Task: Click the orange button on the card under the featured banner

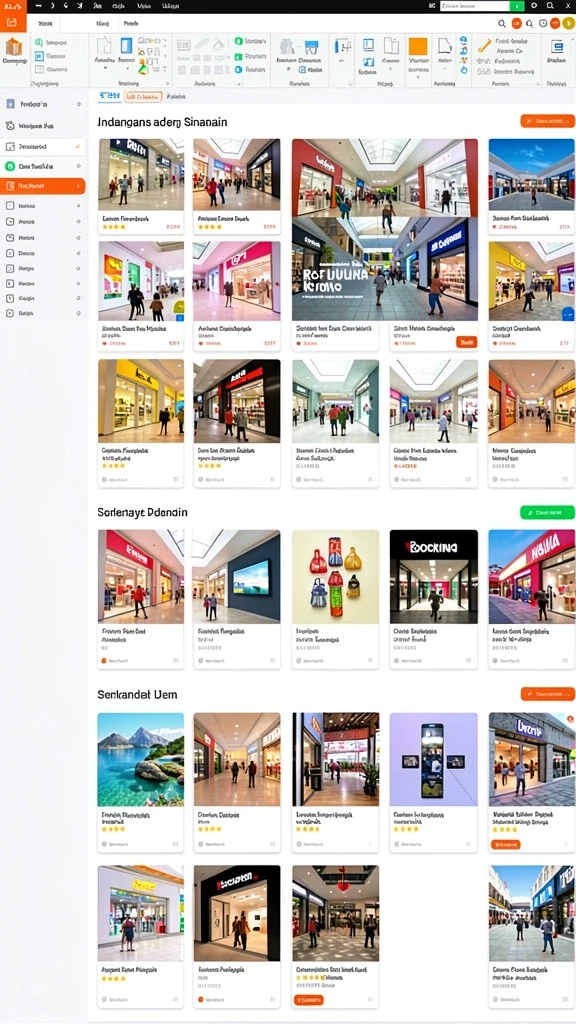Action: pyautogui.click(x=466, y=342)
